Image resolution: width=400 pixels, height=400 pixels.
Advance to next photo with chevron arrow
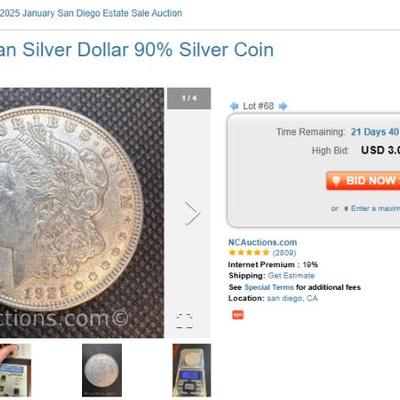[x=192, y=213]
